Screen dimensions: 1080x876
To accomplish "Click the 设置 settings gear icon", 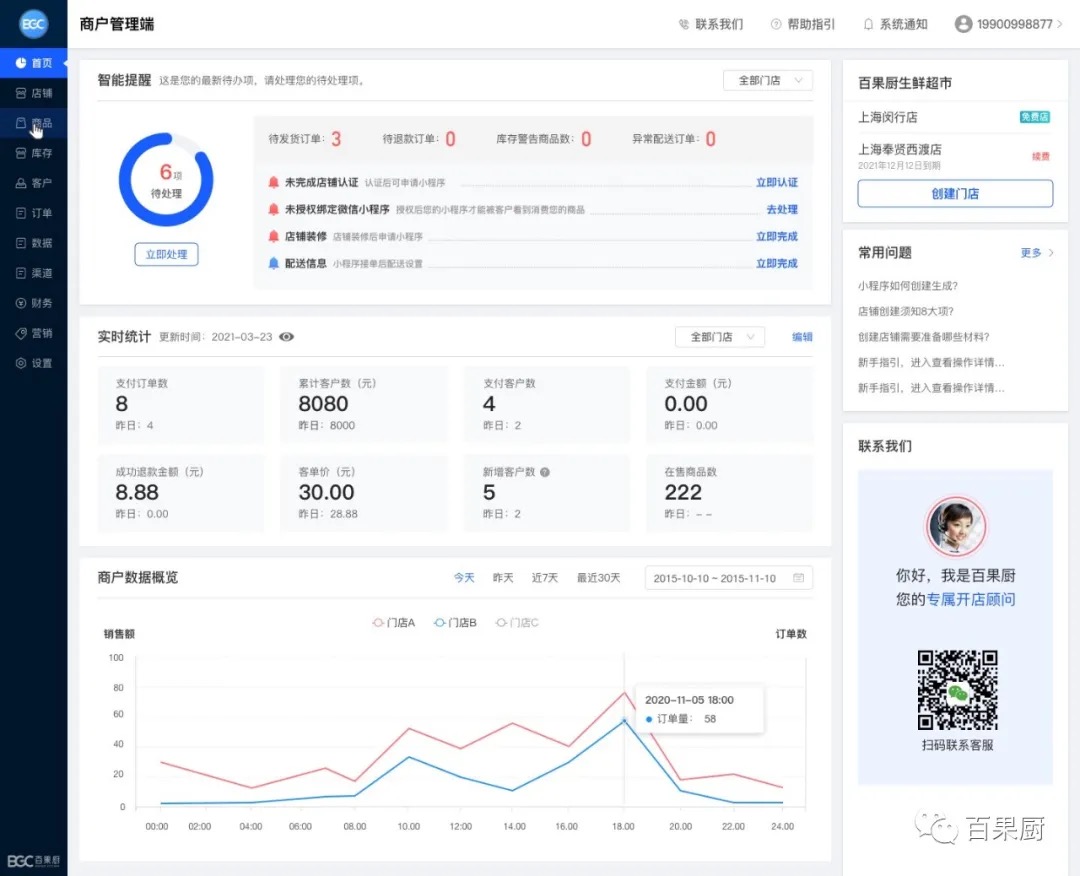I will (x=21, y=363).
